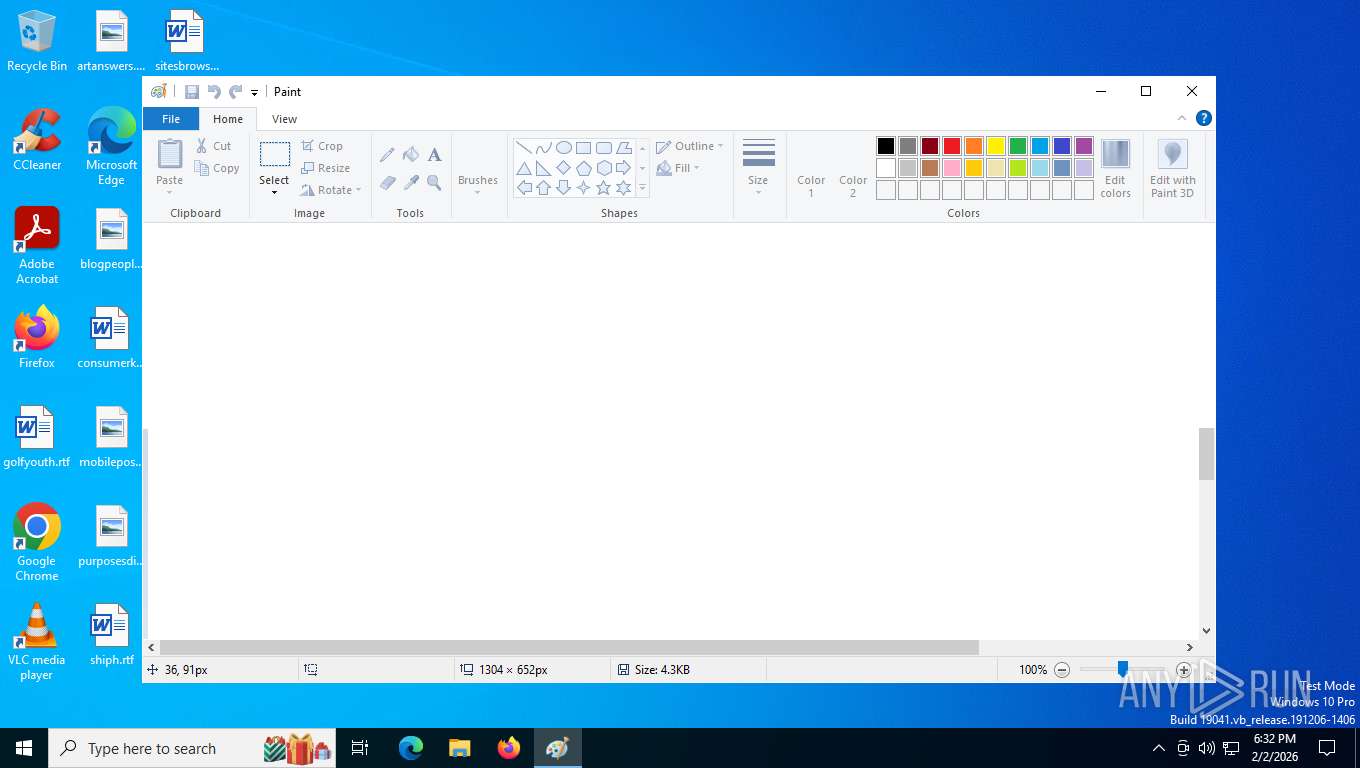Open Customize Quick Access Toolbar arrow
This screenshot has height=768, width=1360.
coord(254,92)
